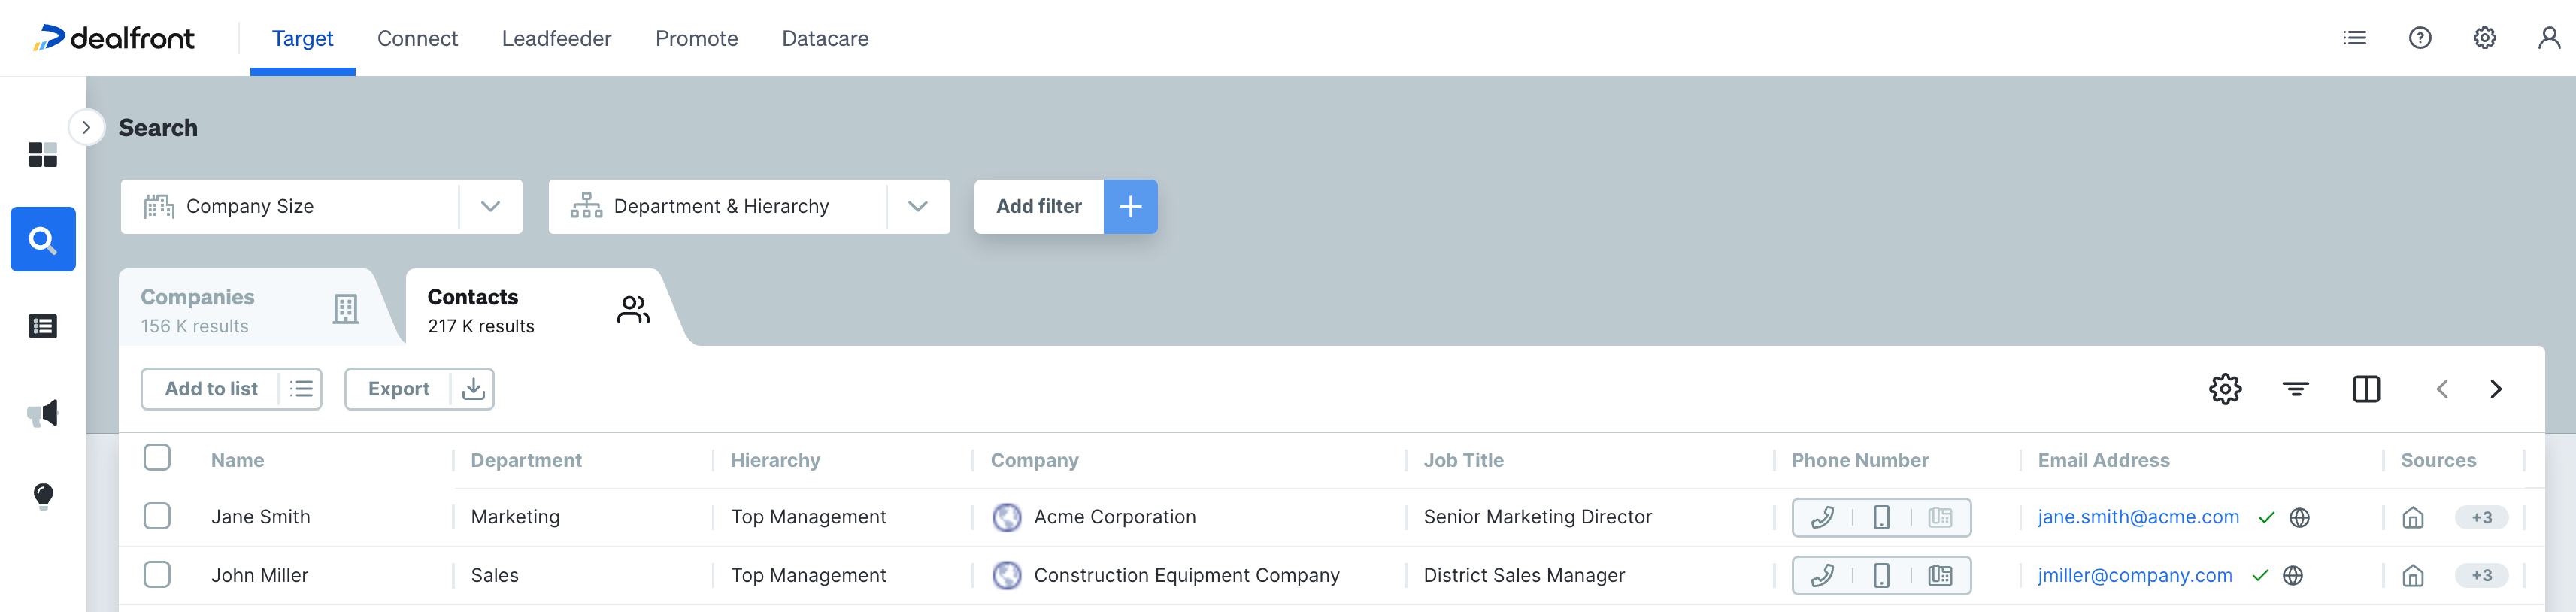Go to previous results page arrow
2576x612 pixels.
coord(2442,389)
